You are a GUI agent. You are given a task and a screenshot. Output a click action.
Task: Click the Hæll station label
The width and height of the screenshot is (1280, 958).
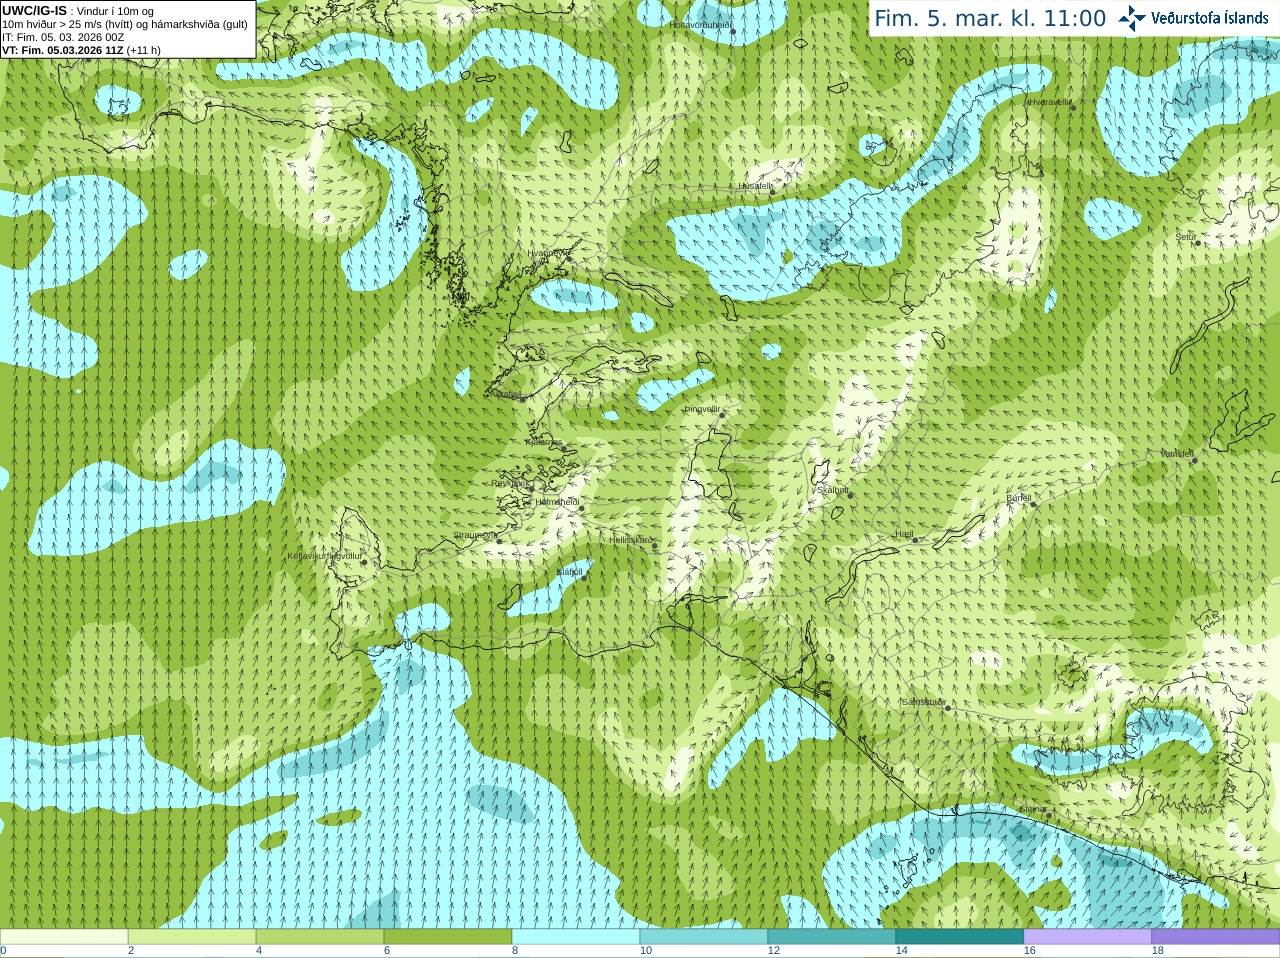tap(905, 535)
